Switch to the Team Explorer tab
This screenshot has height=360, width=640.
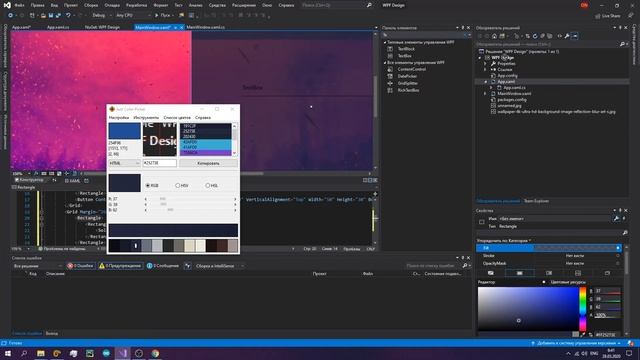[536, 201]
